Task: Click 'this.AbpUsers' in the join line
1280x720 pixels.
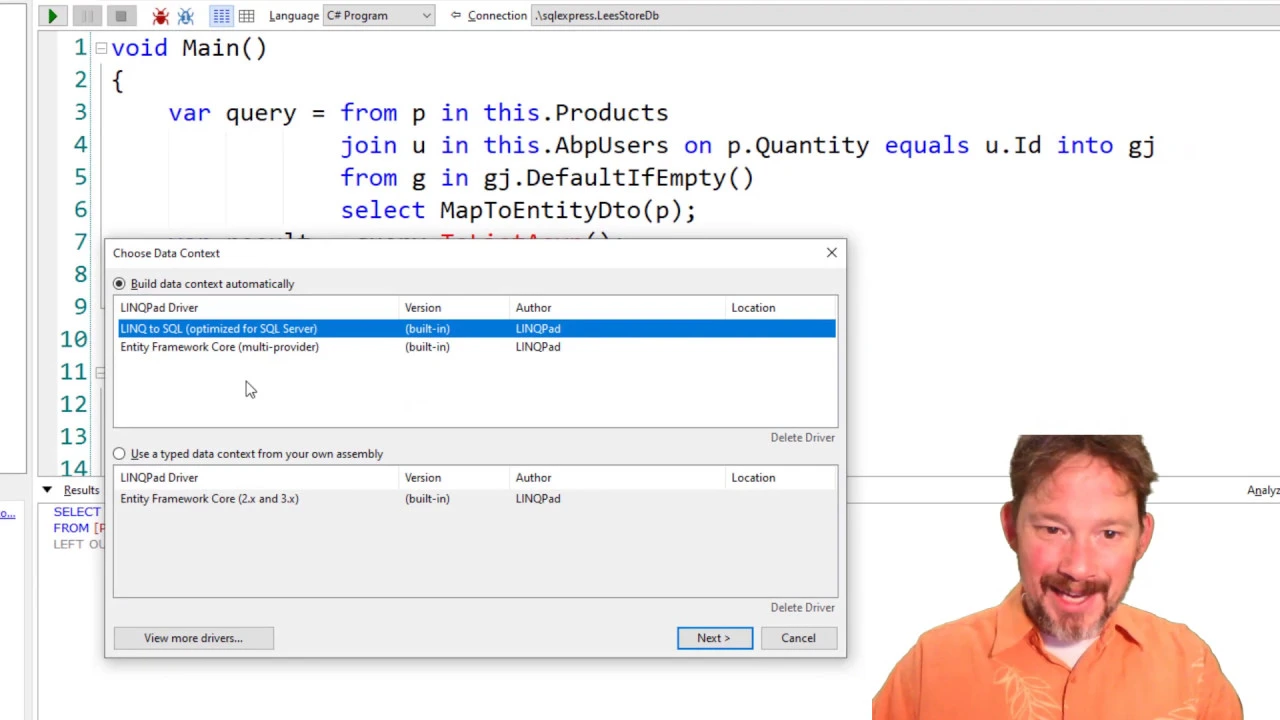Action: tap(576, 145)
